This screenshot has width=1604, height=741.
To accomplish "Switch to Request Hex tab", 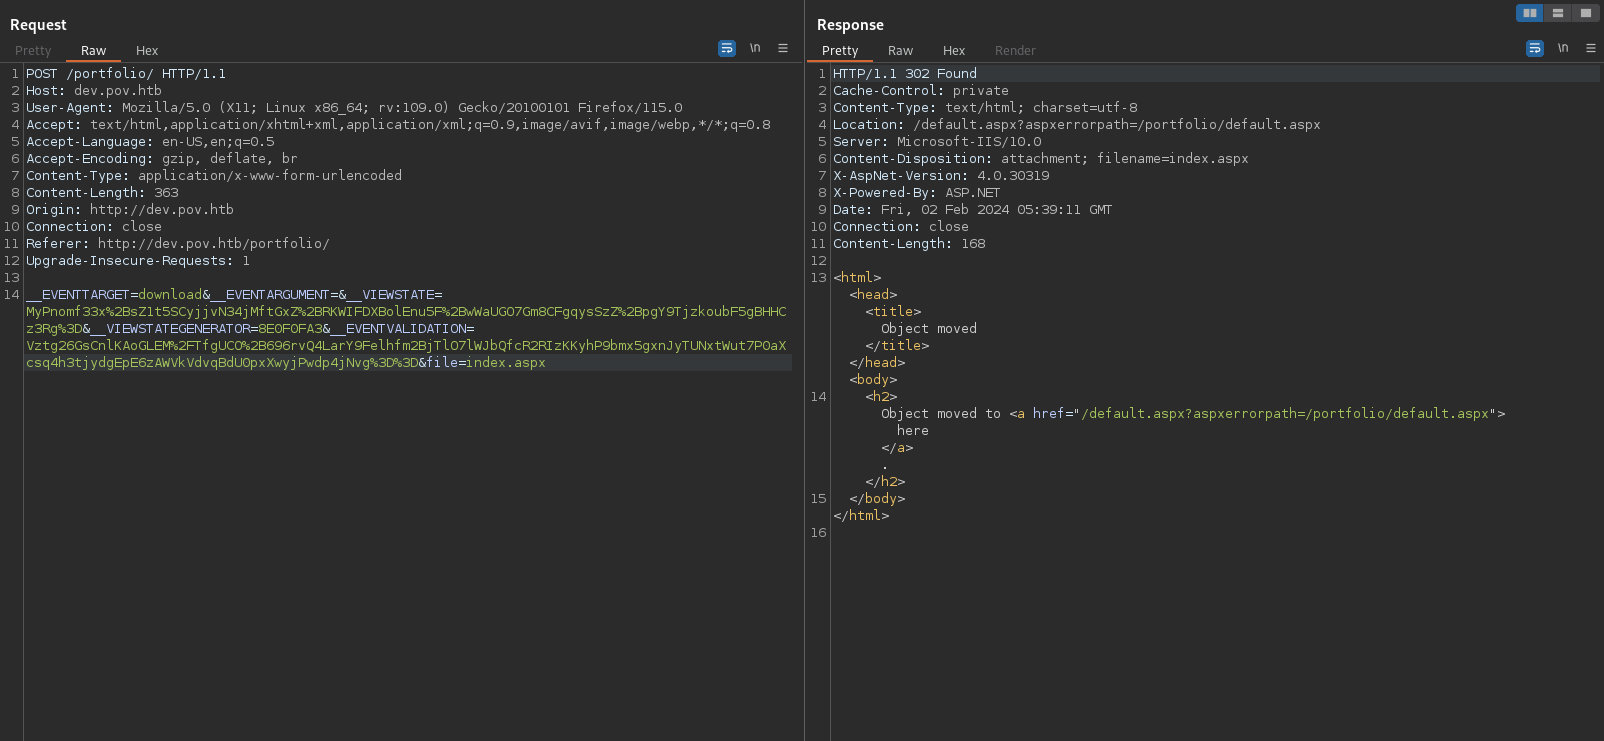I will tap(147, 51).
